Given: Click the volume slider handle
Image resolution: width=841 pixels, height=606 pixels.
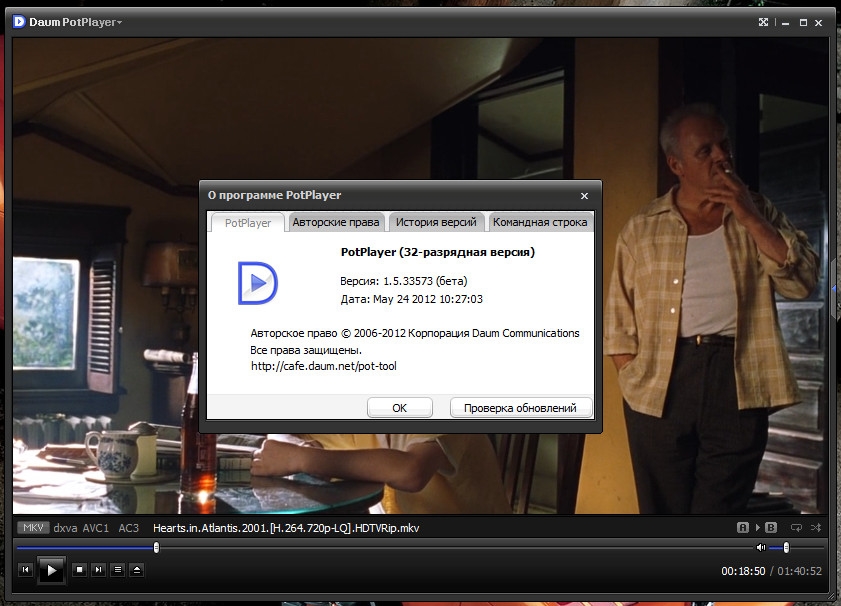Looking at the screenshot, I should click(786, 547).
